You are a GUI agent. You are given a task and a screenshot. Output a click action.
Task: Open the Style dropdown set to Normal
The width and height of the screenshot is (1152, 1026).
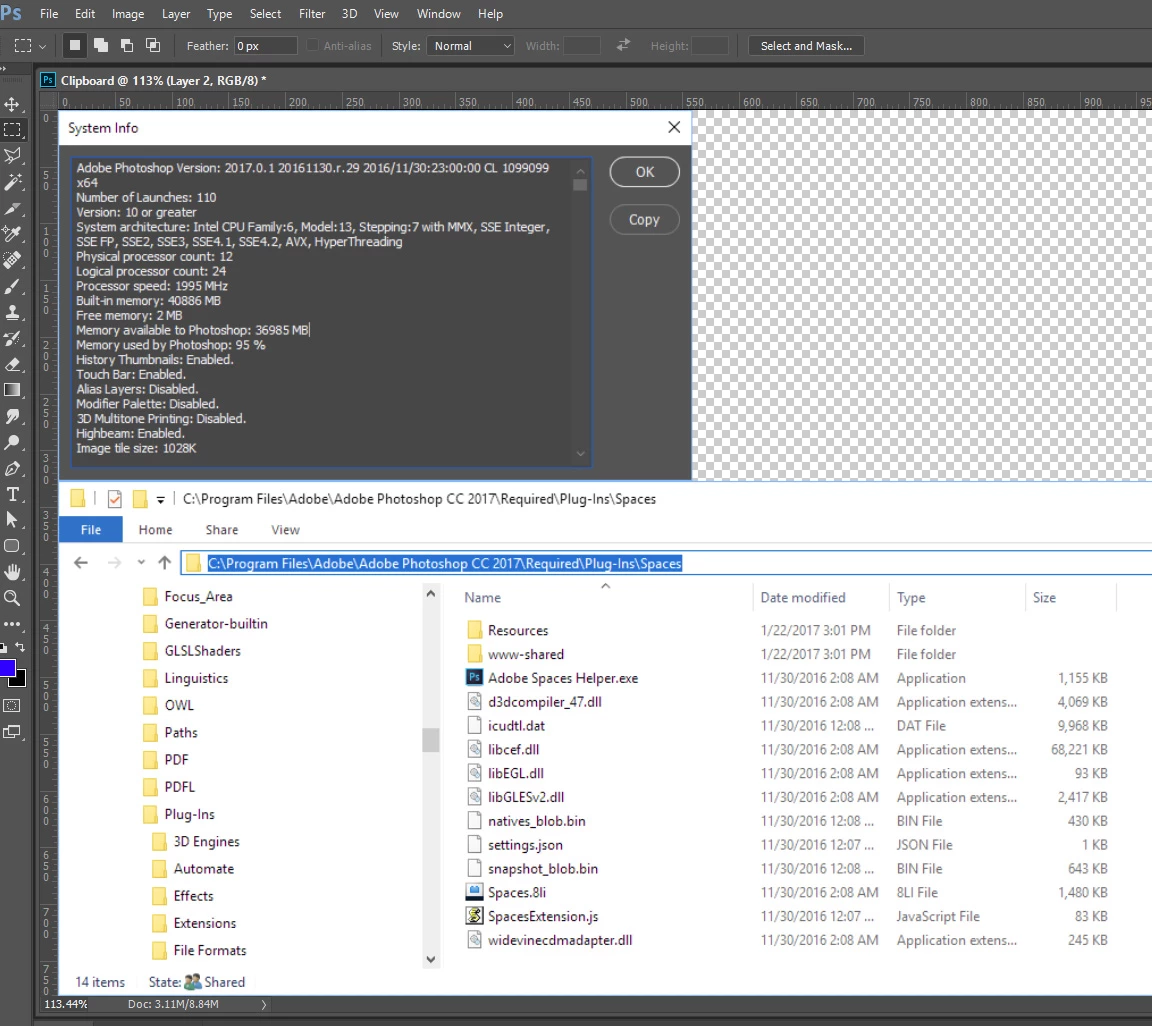point(471,46)
